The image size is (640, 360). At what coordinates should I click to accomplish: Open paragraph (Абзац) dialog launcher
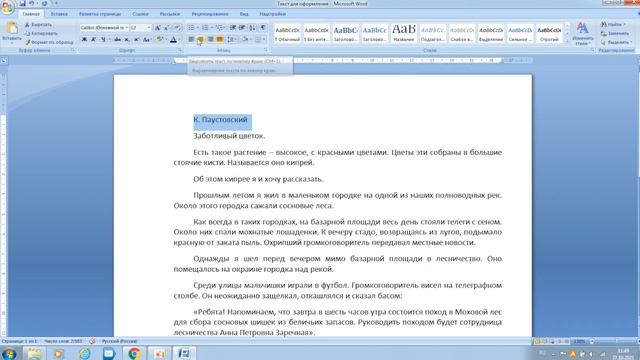point(266,50)
